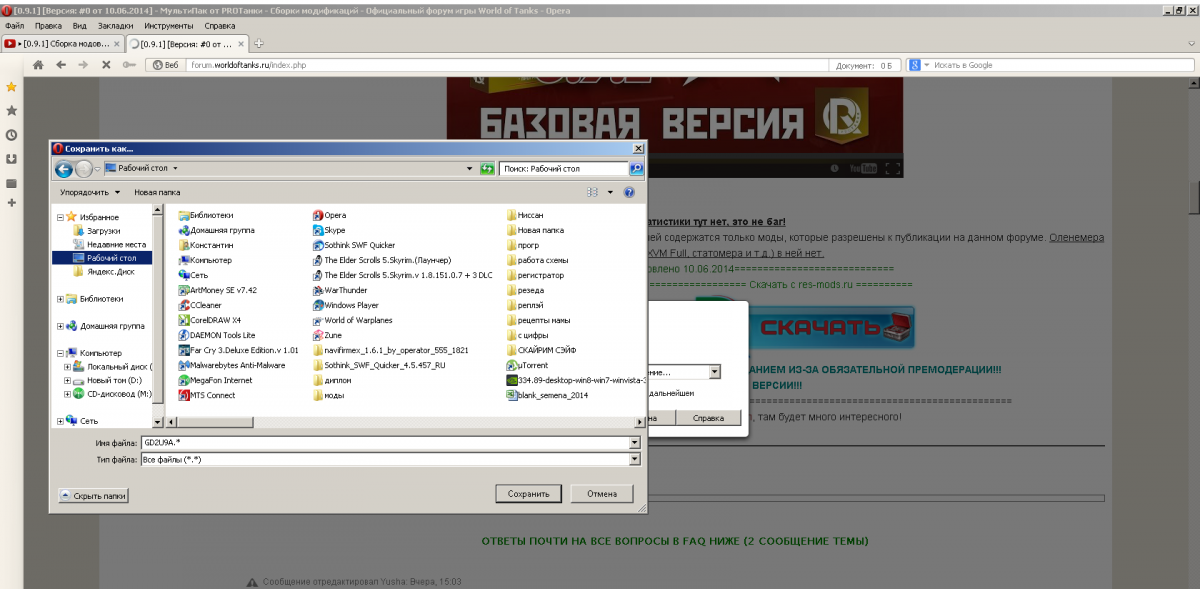Select the Windows Player shortcut

(x=345, y=305)
